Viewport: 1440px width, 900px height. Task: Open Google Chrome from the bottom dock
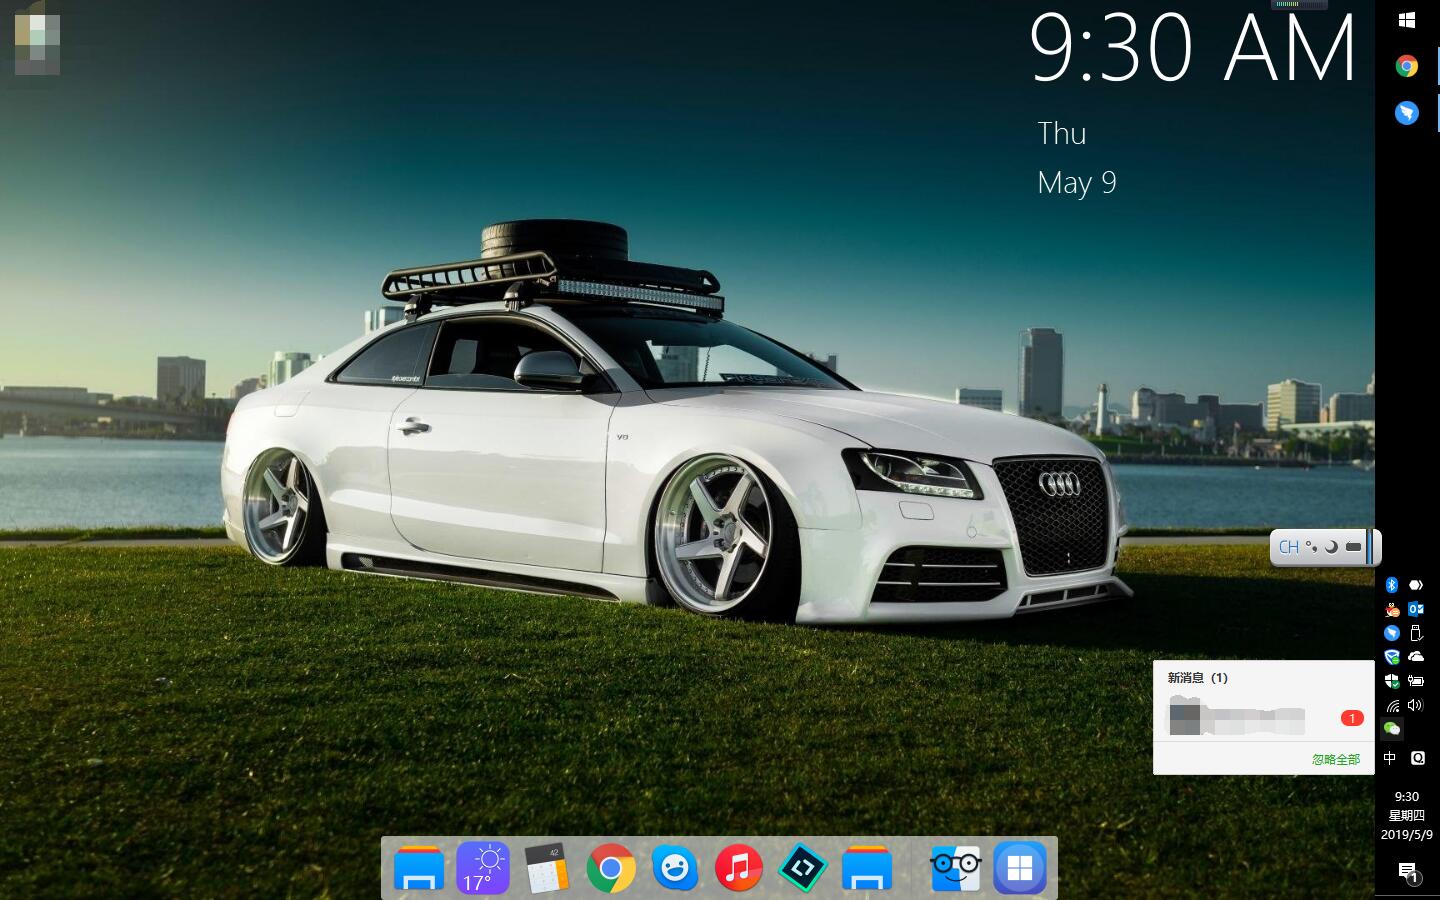(x=611, y=868)
